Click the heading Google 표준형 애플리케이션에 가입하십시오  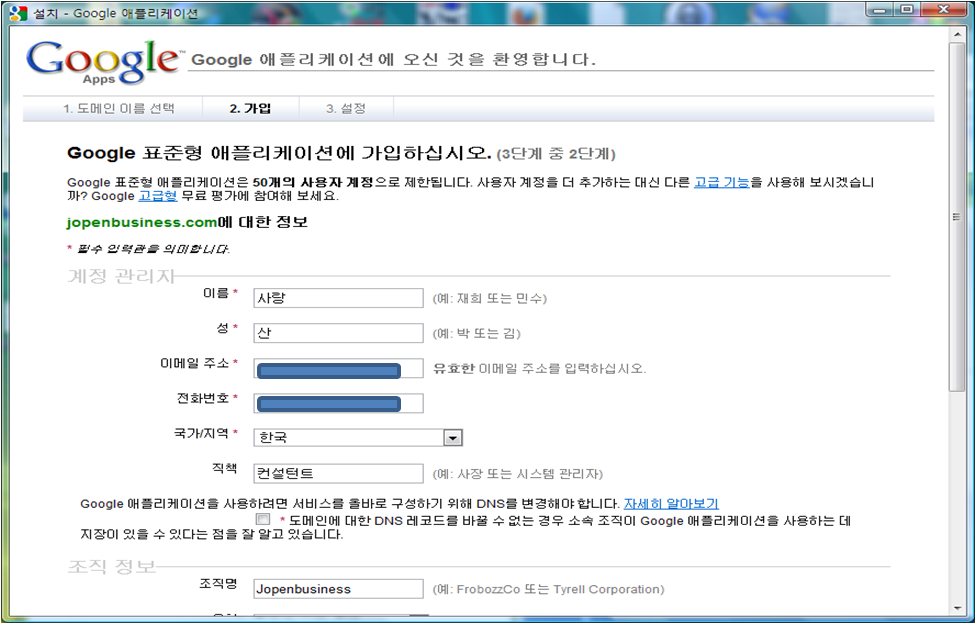pos(279,153)
